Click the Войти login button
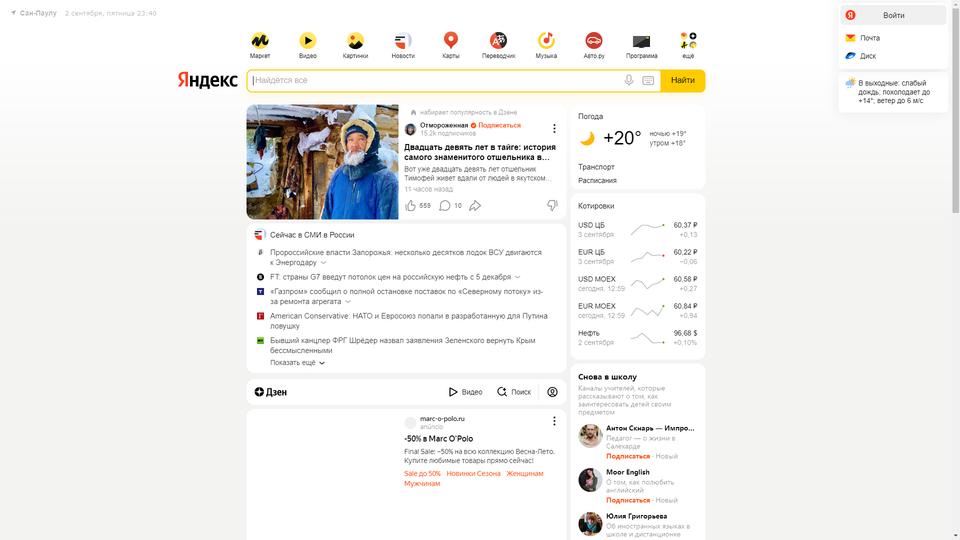Viewport: 960px width, 540px height. (893, 15)
